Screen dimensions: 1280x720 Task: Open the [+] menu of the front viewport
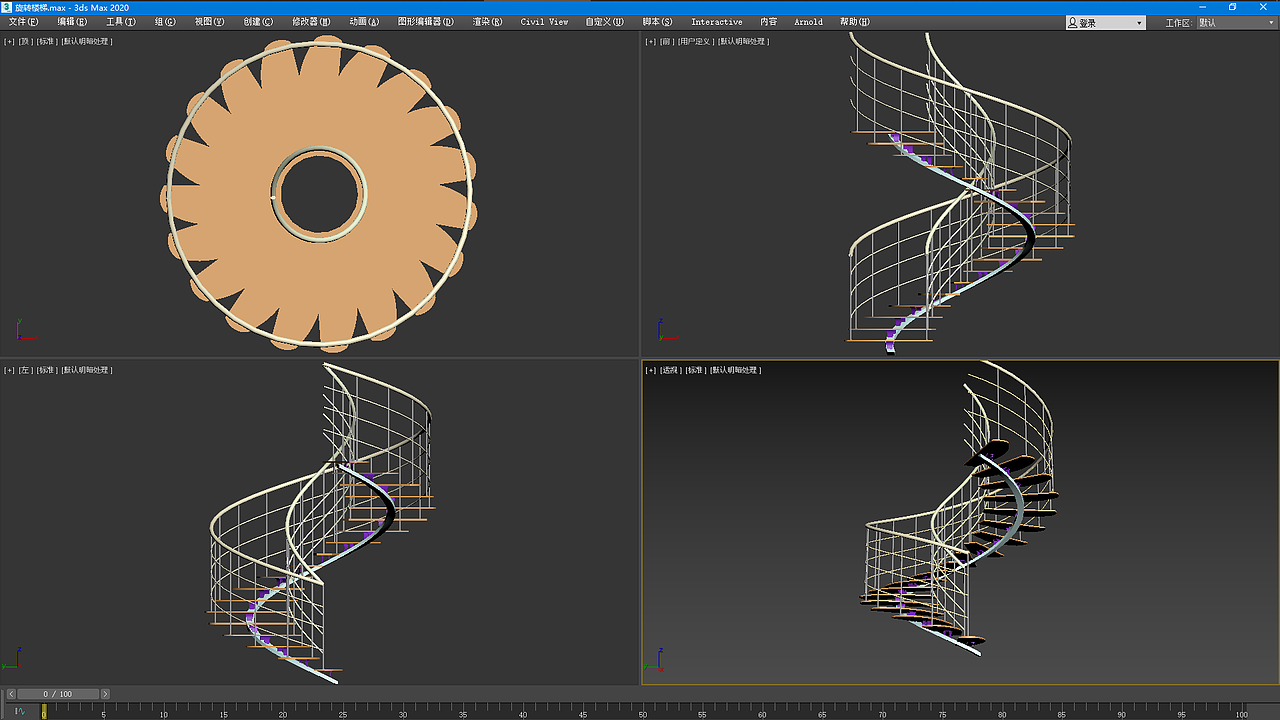coord(651,41)
